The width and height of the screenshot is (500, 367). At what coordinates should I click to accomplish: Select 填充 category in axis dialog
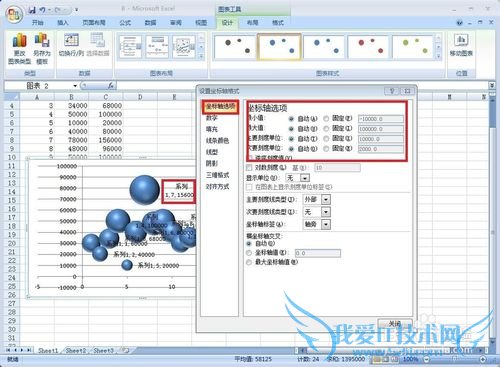pos(212,129)
